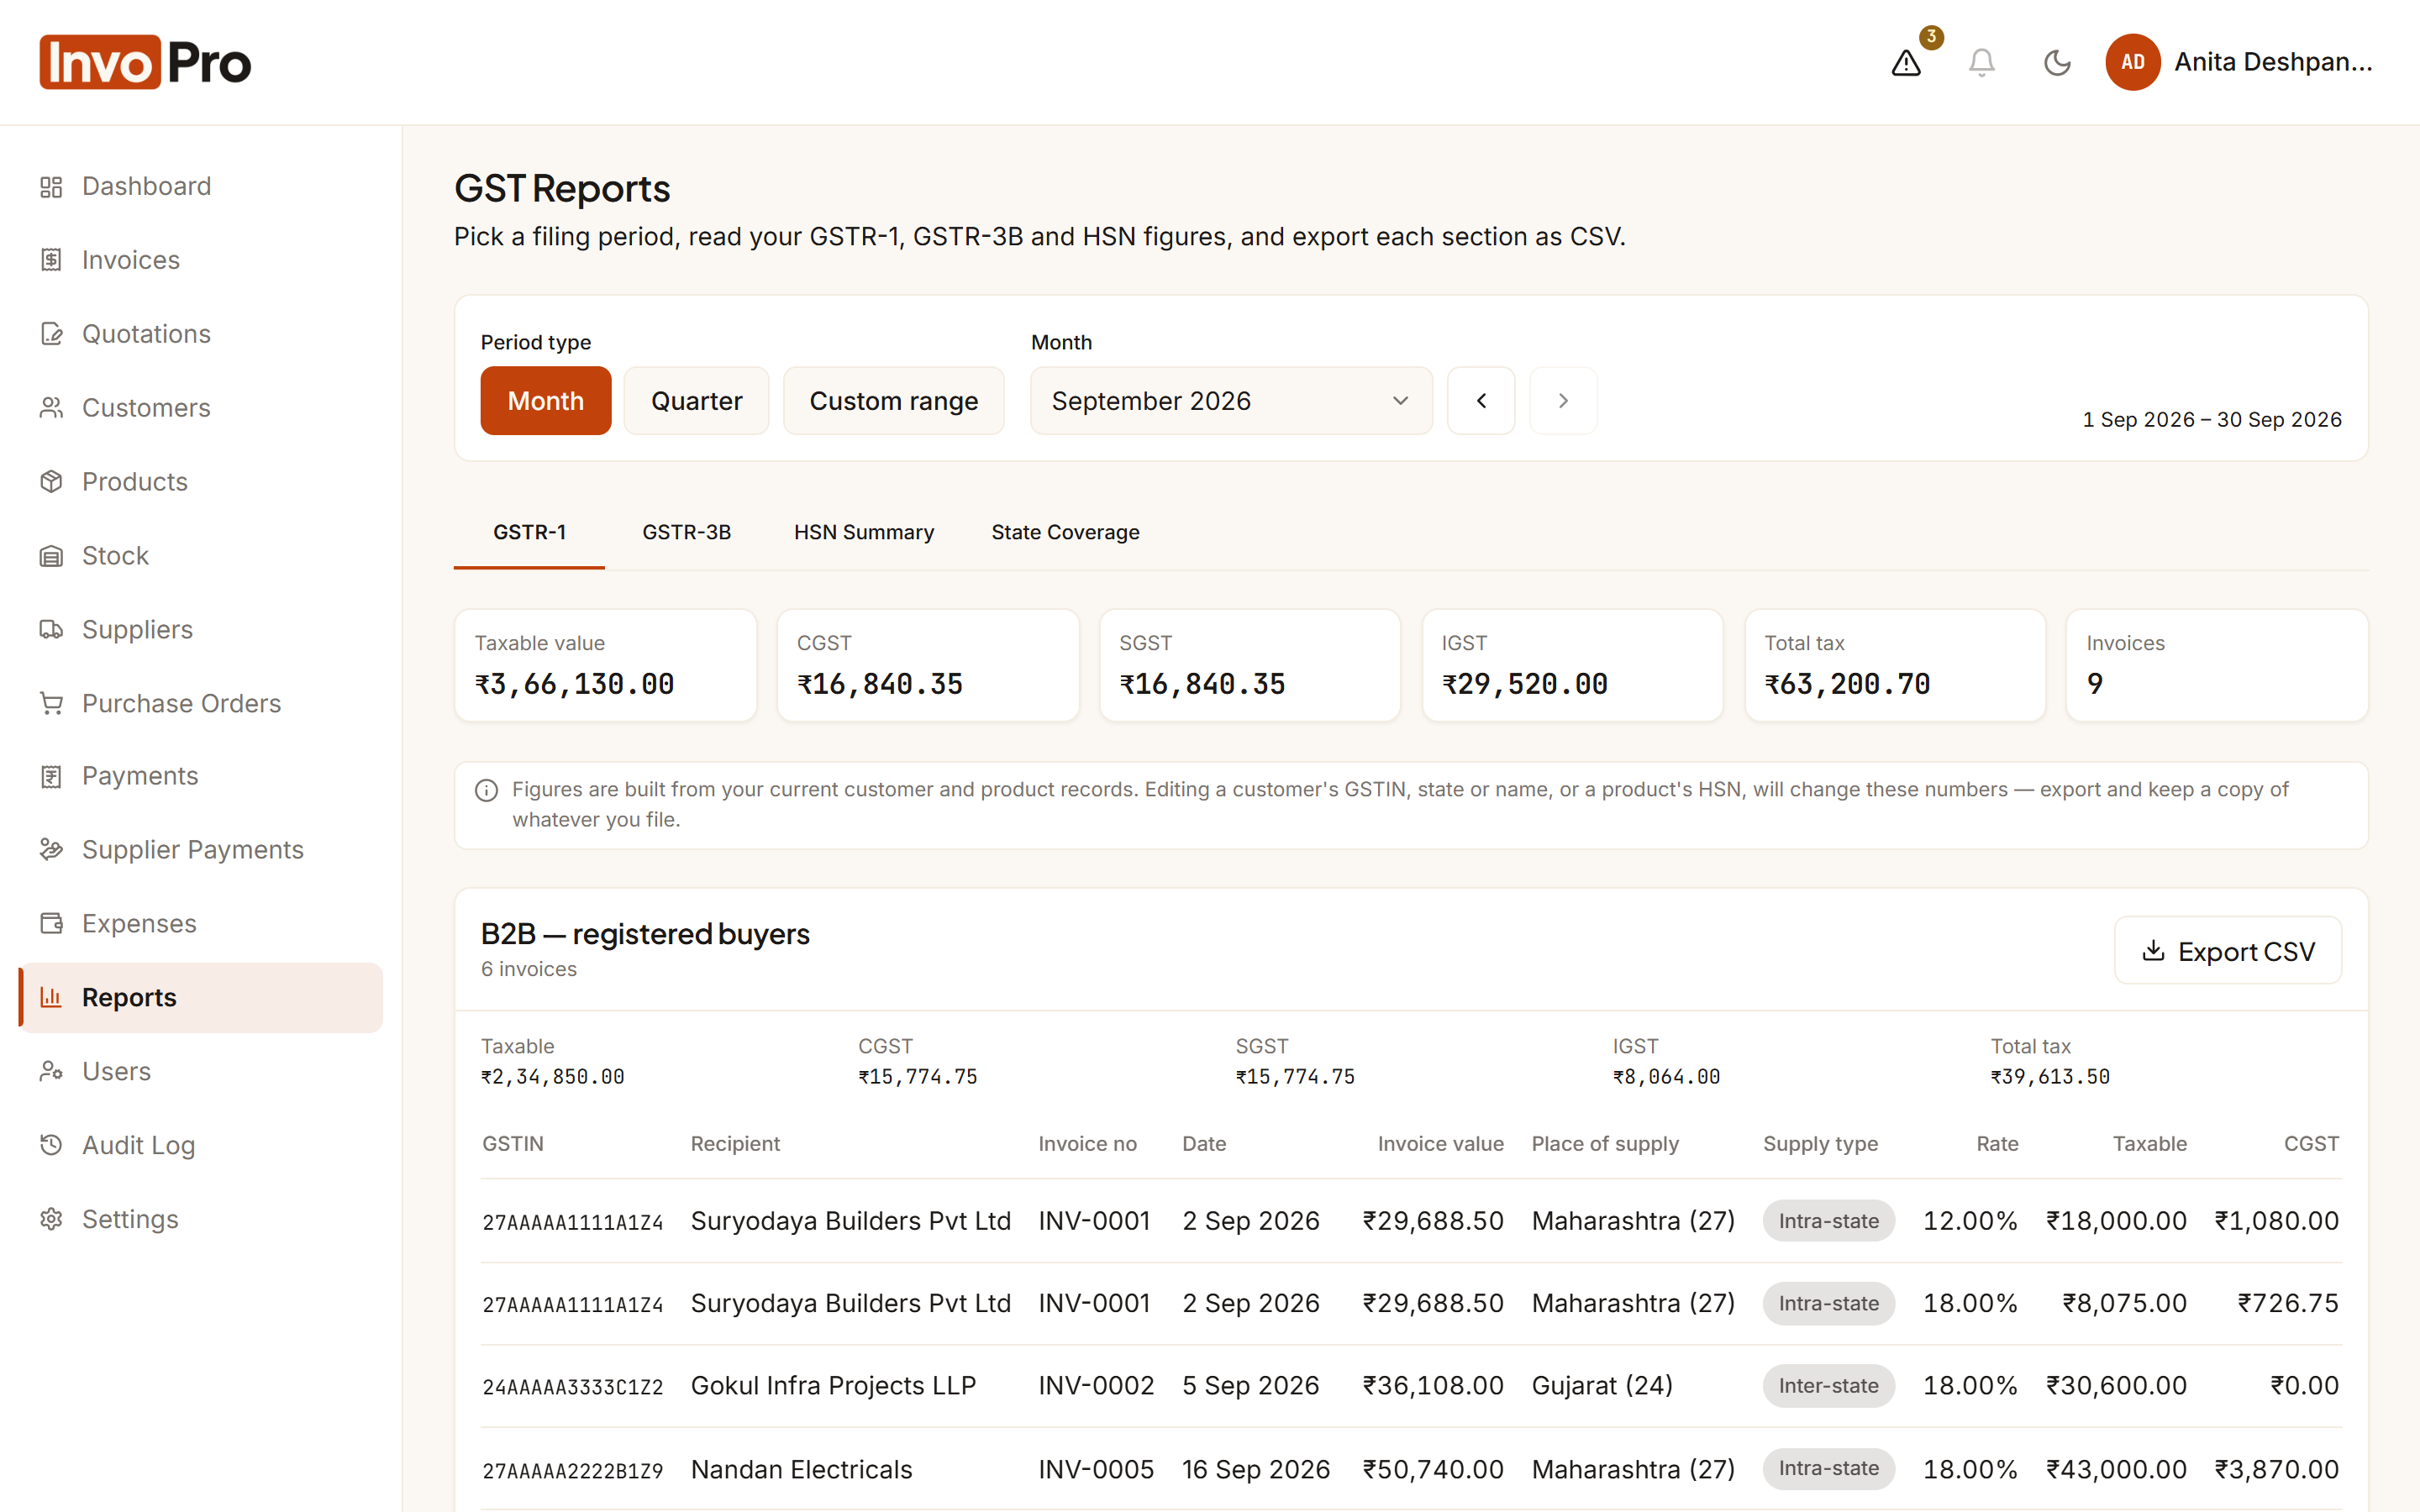Click the Stock icon in sidebar
Image resolution: width=2420 pixels, height=1512 pixels.
pyautogui.click(x=51, y=555)
